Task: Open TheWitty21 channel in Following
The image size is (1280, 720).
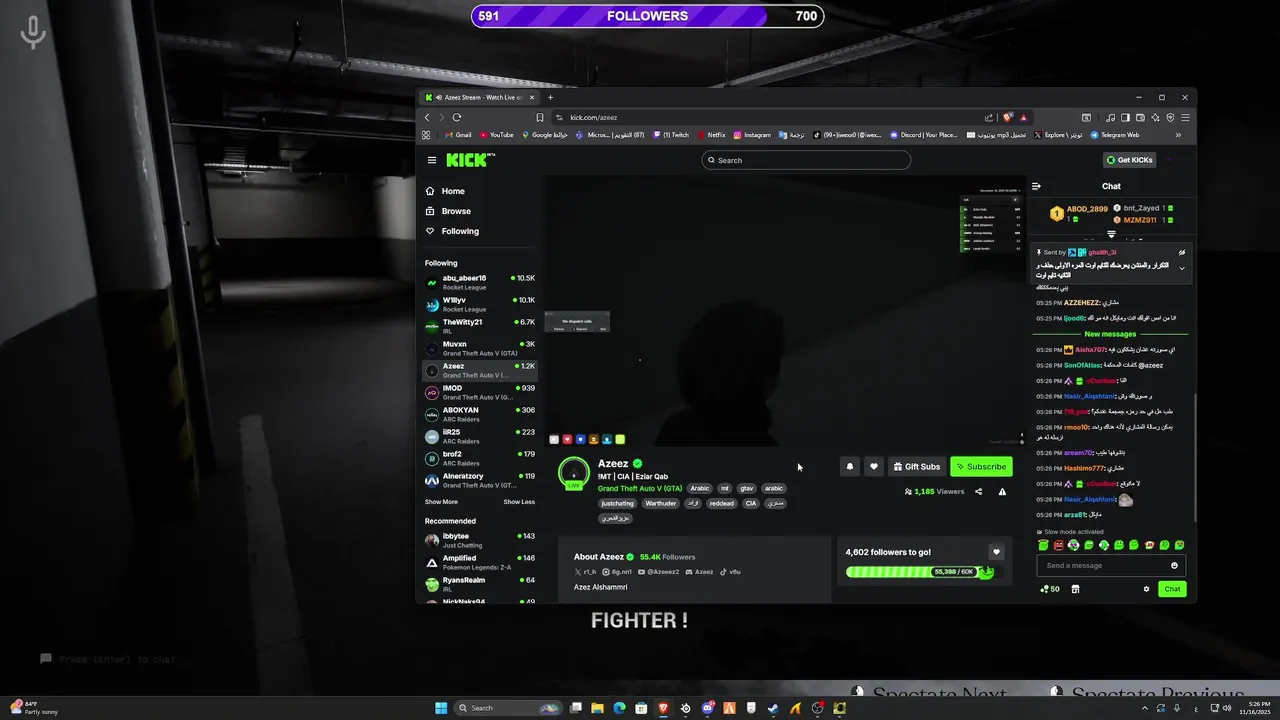Action: (480, 326)
